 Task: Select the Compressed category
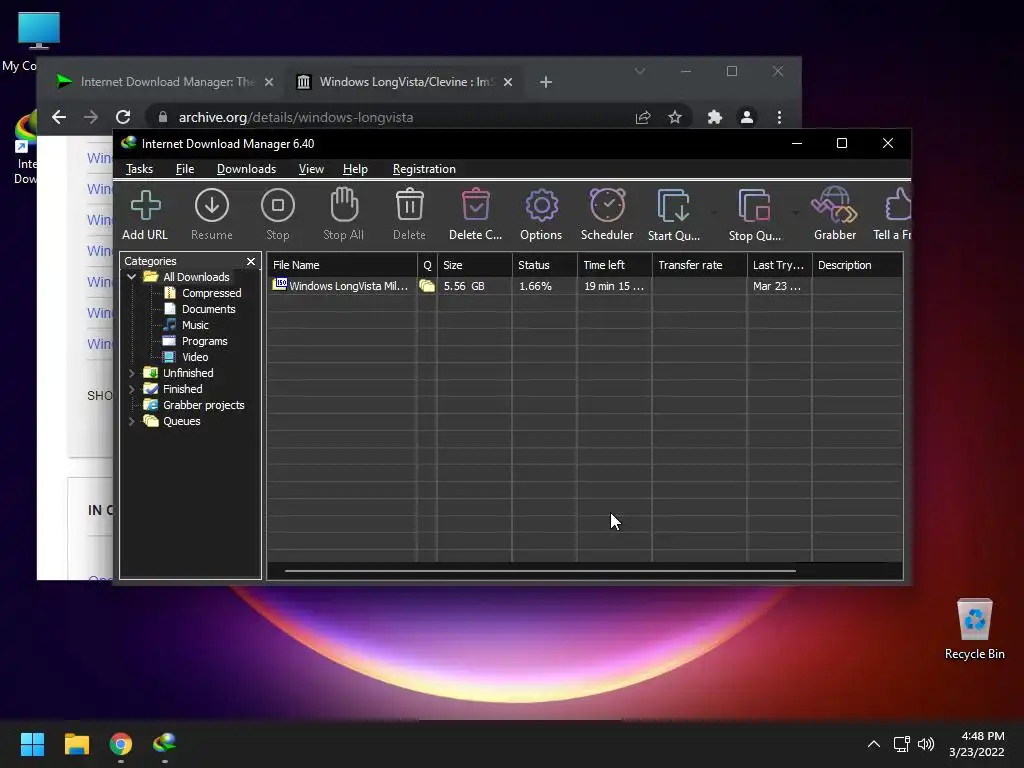pos(211,293)
